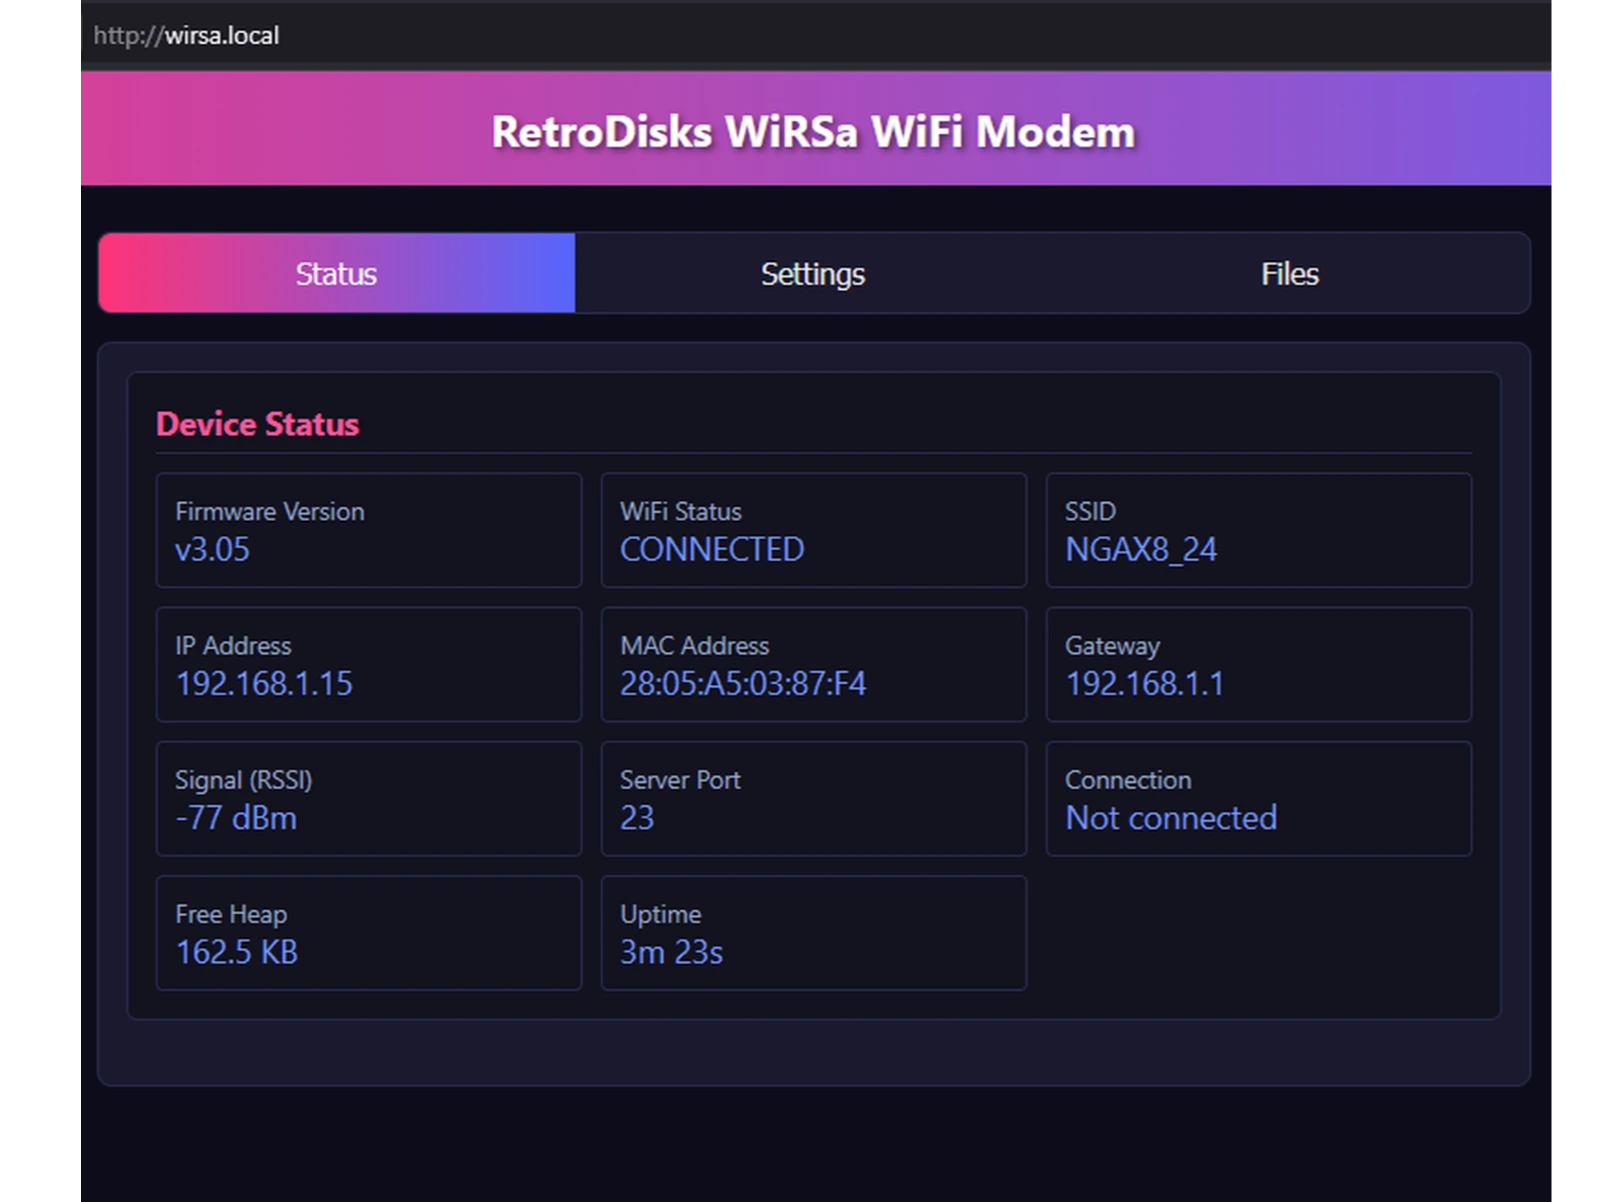Click the SSID label
1602x1202 pixels.
(1090, 511)
